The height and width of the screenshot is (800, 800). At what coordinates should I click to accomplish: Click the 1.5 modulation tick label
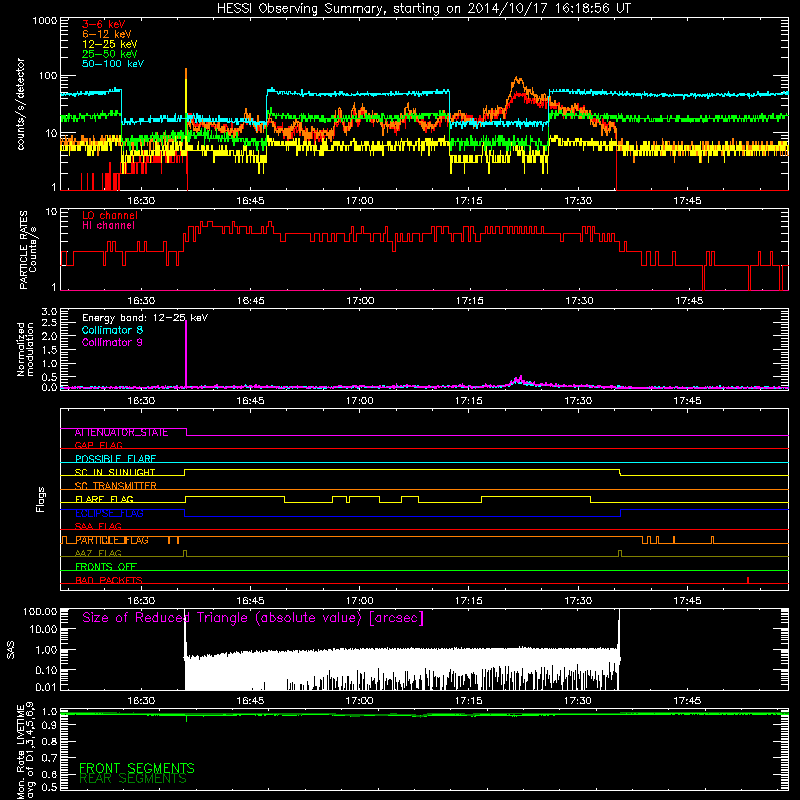pos(49,350)
